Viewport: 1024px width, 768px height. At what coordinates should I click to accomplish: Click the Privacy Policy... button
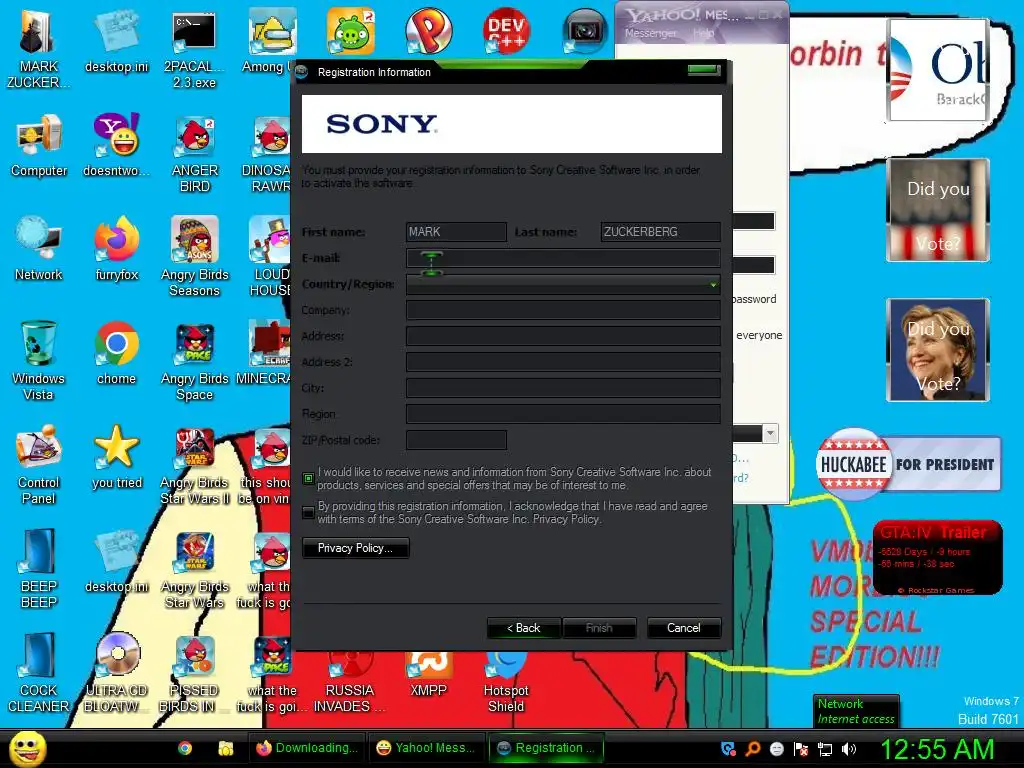tap(355, 548)
